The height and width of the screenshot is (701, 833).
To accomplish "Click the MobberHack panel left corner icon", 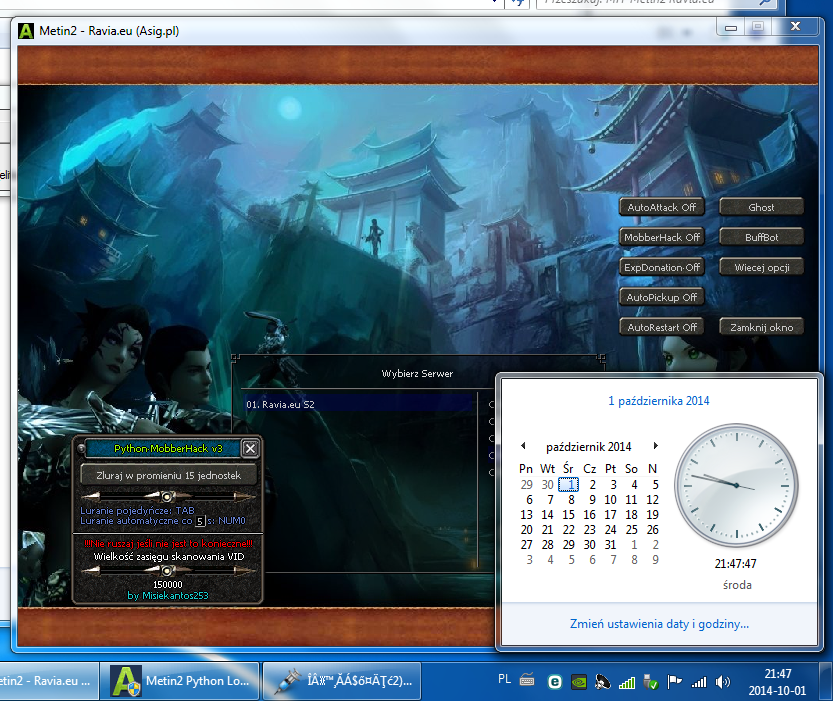I will tap(81, 449).
